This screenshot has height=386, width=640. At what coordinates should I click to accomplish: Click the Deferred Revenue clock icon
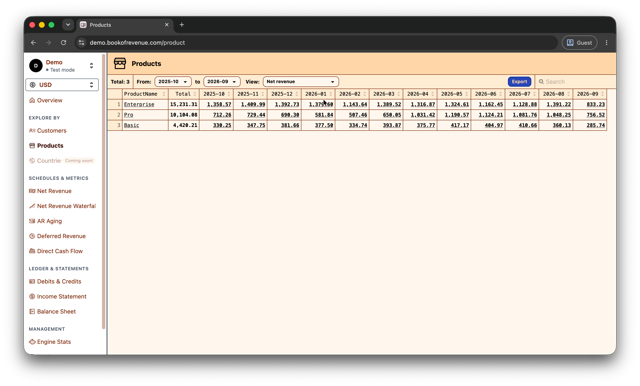click(x=32, y=236)
